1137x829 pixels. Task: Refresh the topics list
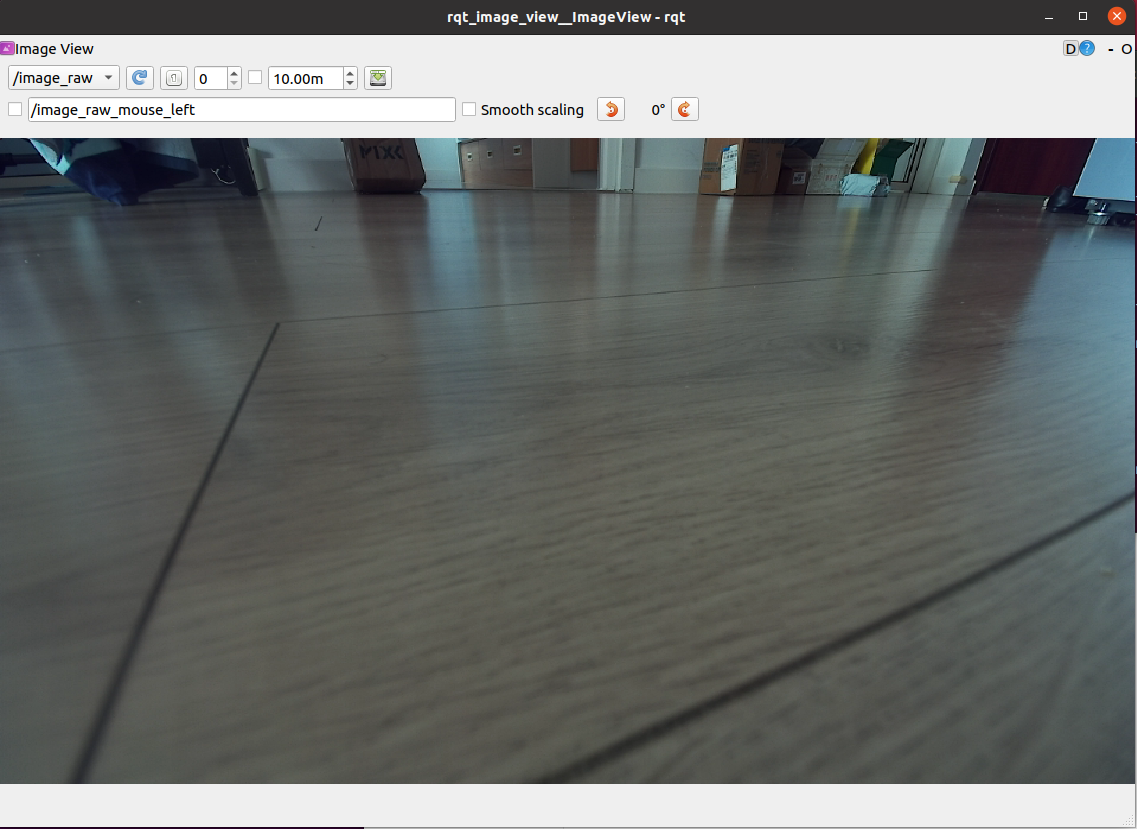140,78
